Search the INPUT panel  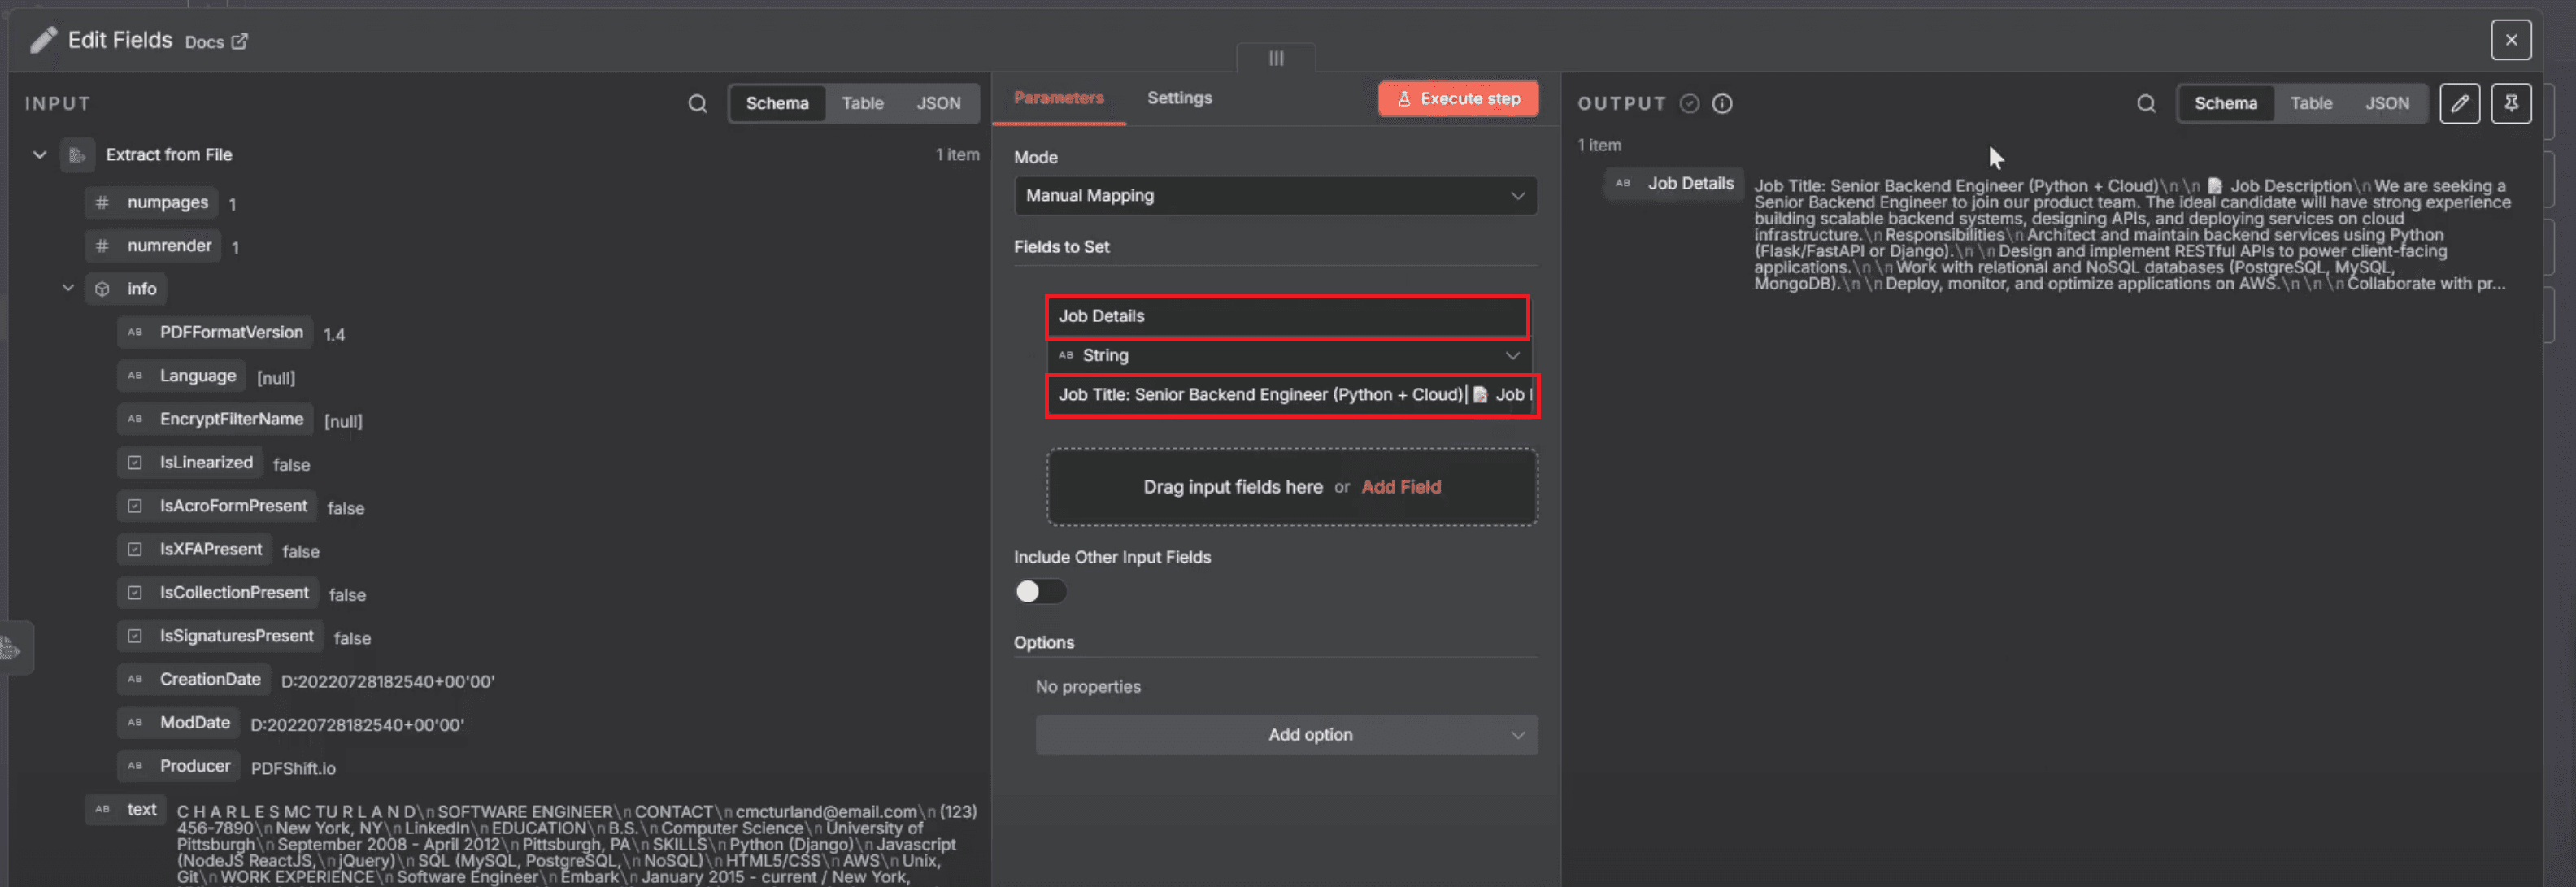697,103
